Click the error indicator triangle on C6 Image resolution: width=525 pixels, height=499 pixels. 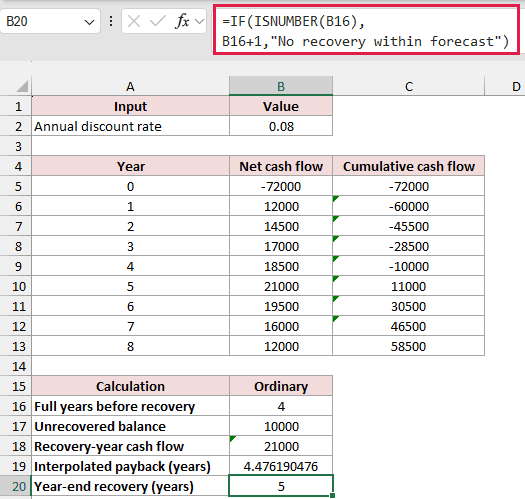[335, 199]
